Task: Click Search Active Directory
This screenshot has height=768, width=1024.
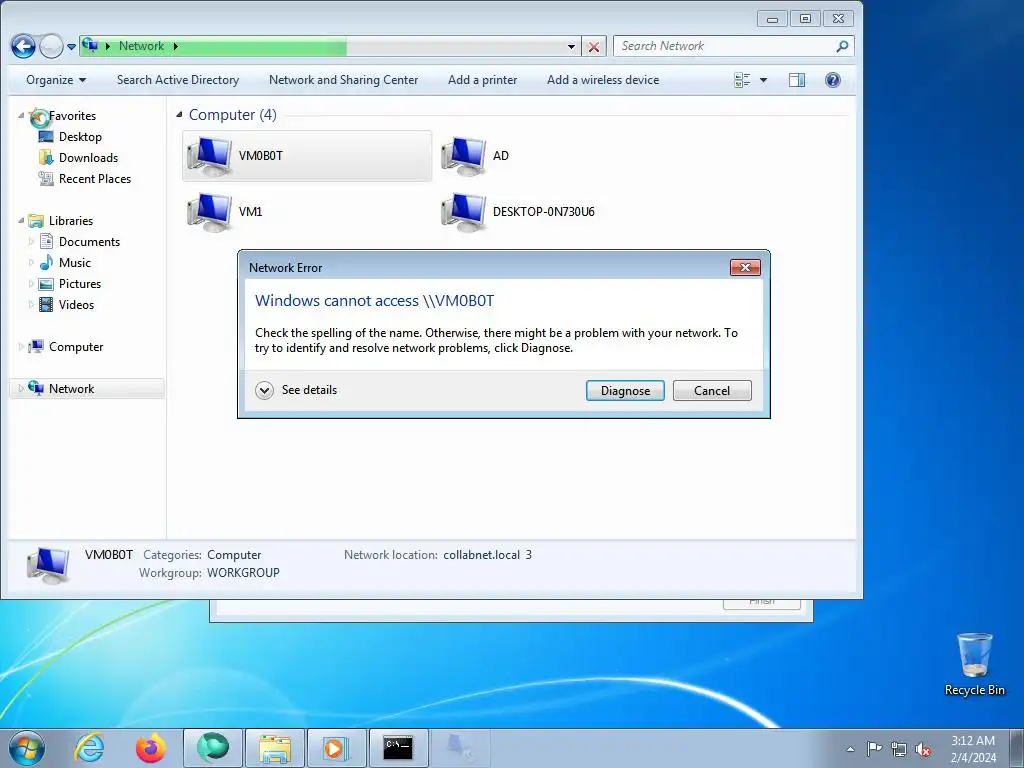Action: coord(178,80)
